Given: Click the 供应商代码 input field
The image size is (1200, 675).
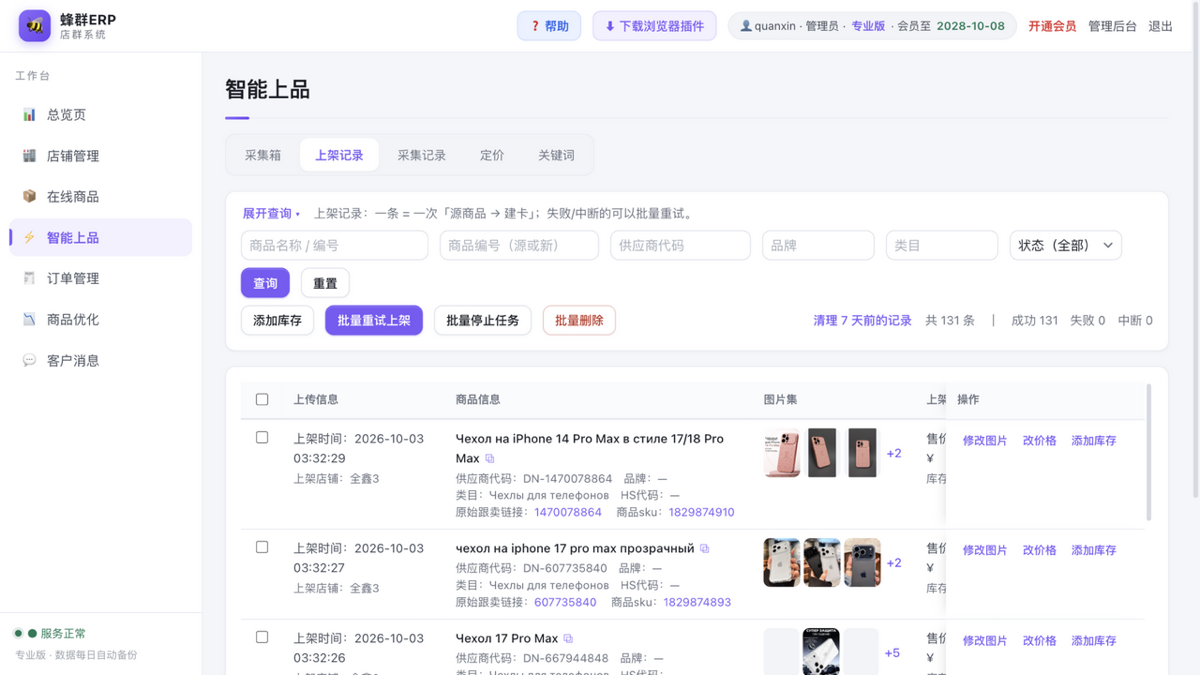Looking at the screenshot, I should [x=680, y=245].
